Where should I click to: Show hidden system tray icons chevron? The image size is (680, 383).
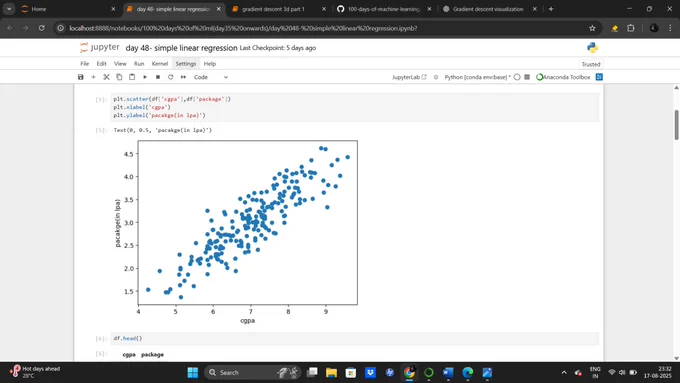click(564, 373)
